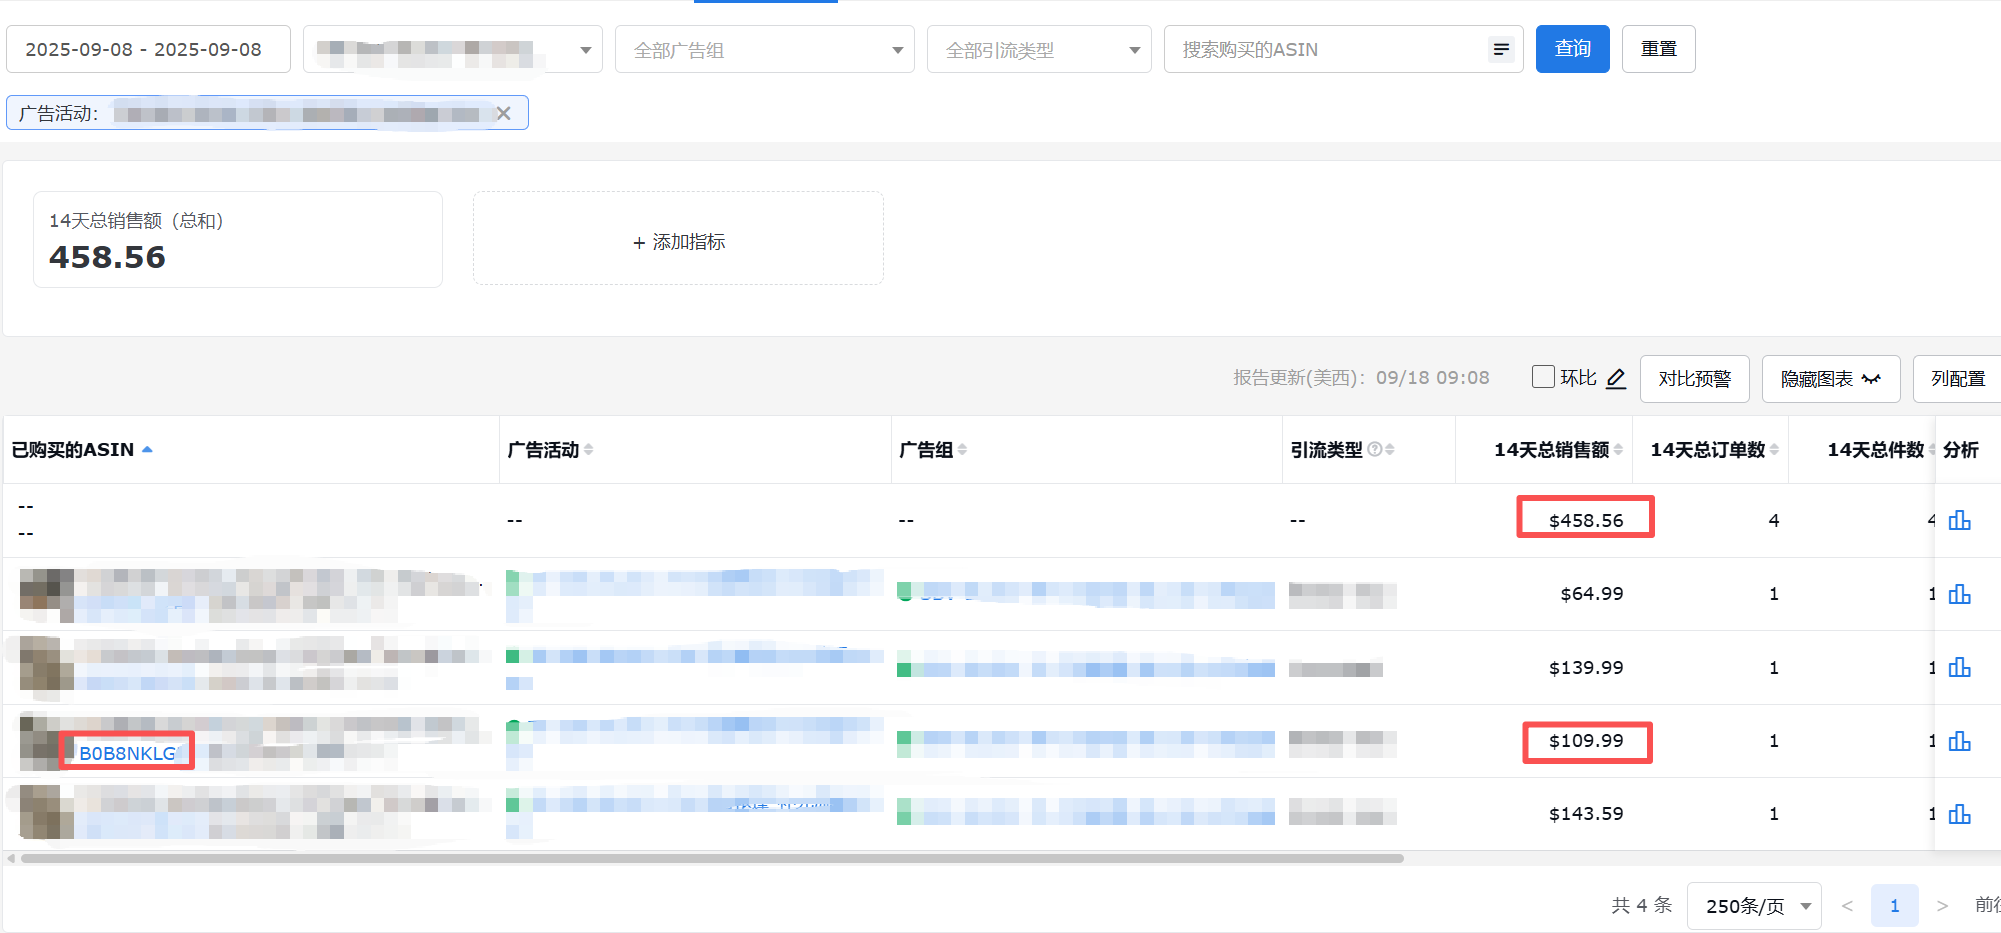Open the B0B8NKLG ASIN link
This screenshot has height=933, width=2001.
127,753
